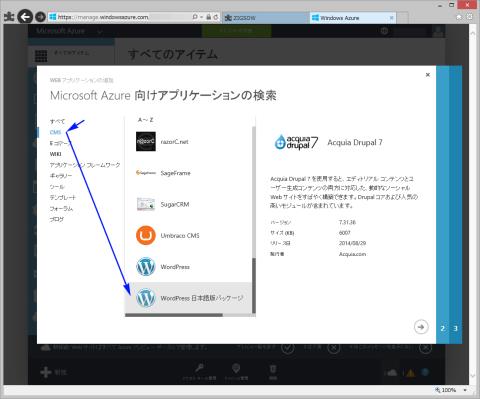The image size is (480, 399).
Task: Click the orange Umbraco CMS icon
Action: pos(146,235)
